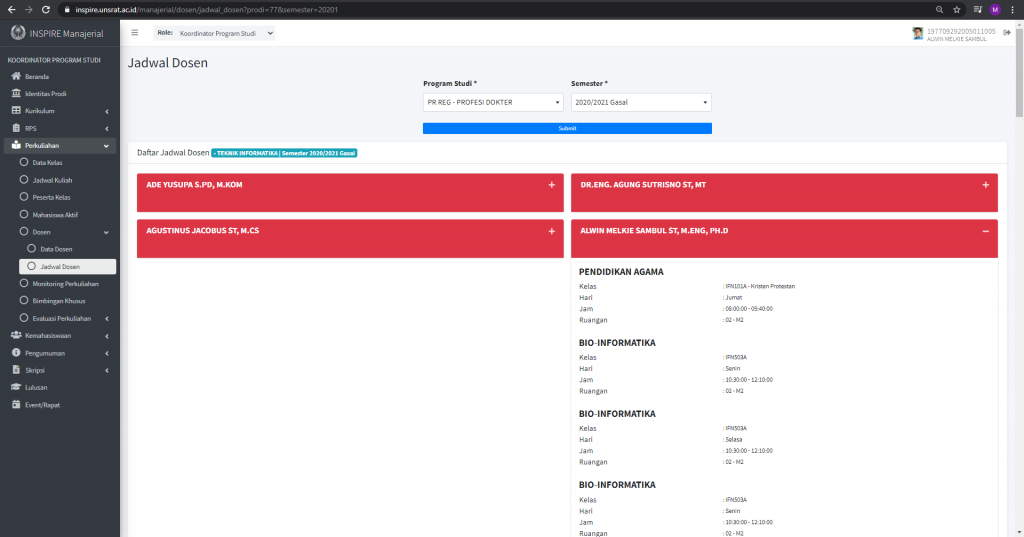Click the Teknik Informatika semester badge
The height and width of the screenshot is (537, 1024).
284,153
